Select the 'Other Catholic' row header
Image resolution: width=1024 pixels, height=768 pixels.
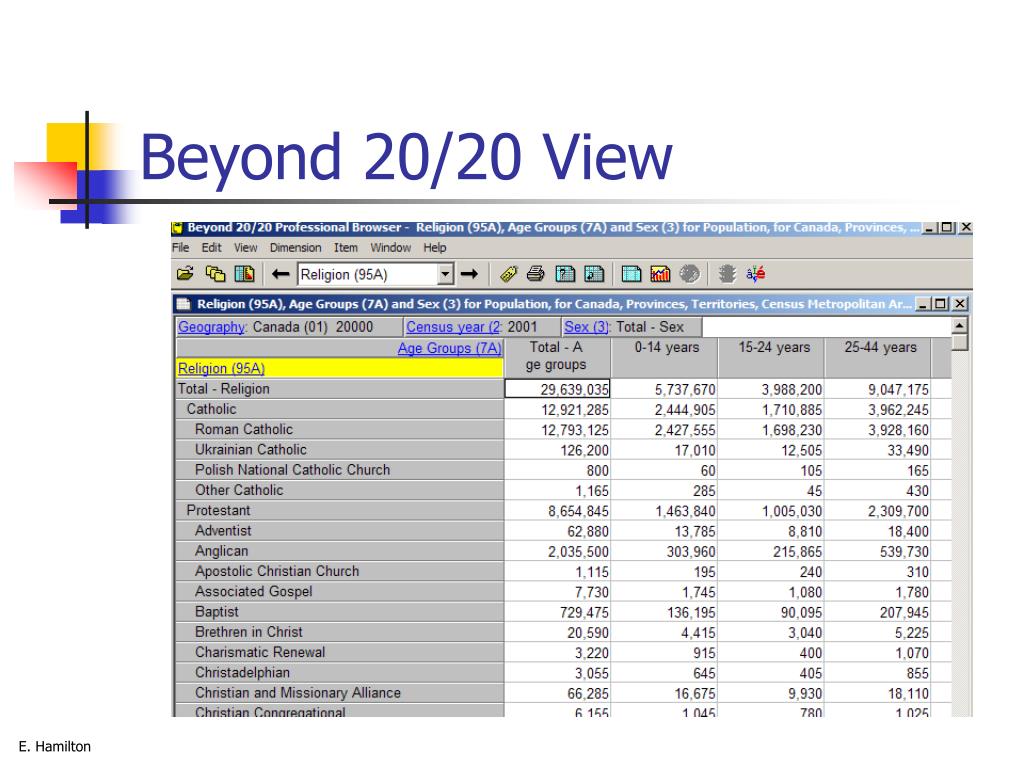point(340,490)
